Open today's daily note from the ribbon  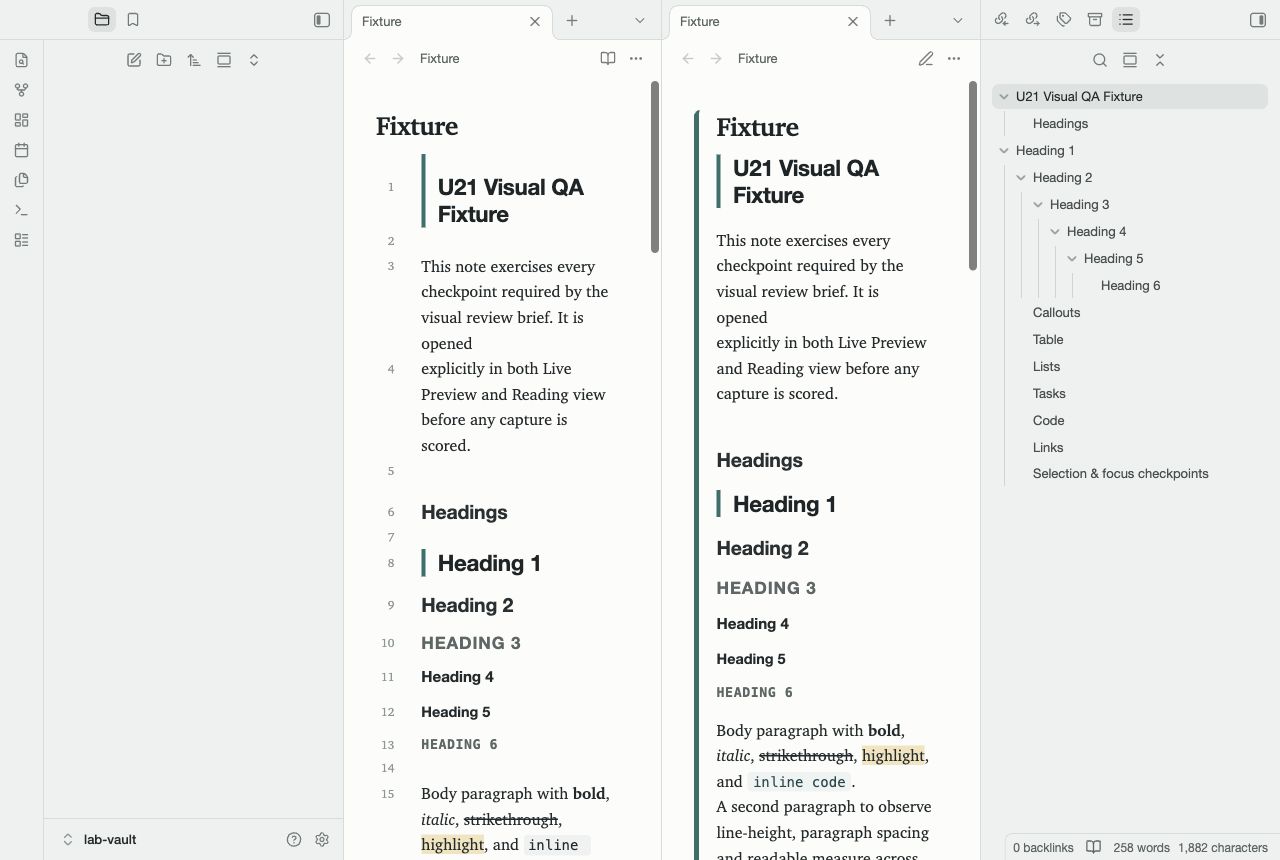tap(22, 150)
